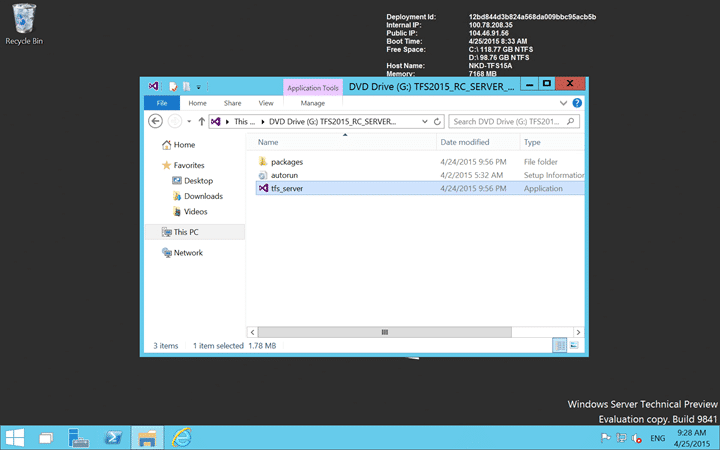
Task: Launch PowerShell from the taskbar
Action: click(113, 438)
